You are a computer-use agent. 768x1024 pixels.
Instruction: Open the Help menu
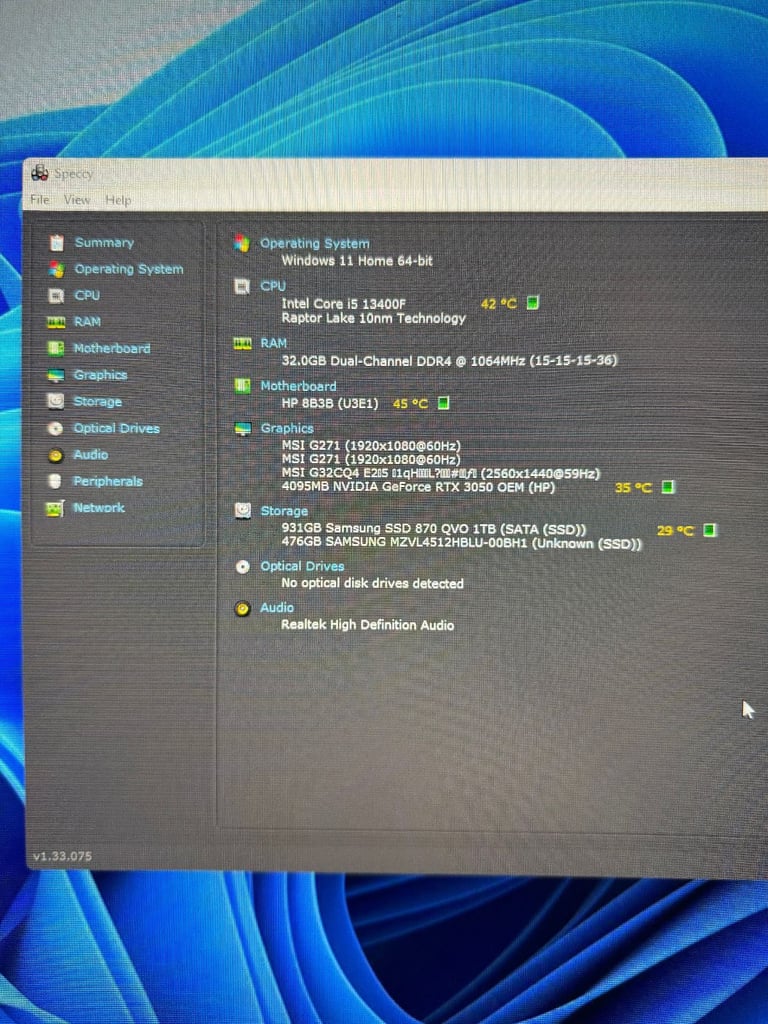tap(118, 200)
